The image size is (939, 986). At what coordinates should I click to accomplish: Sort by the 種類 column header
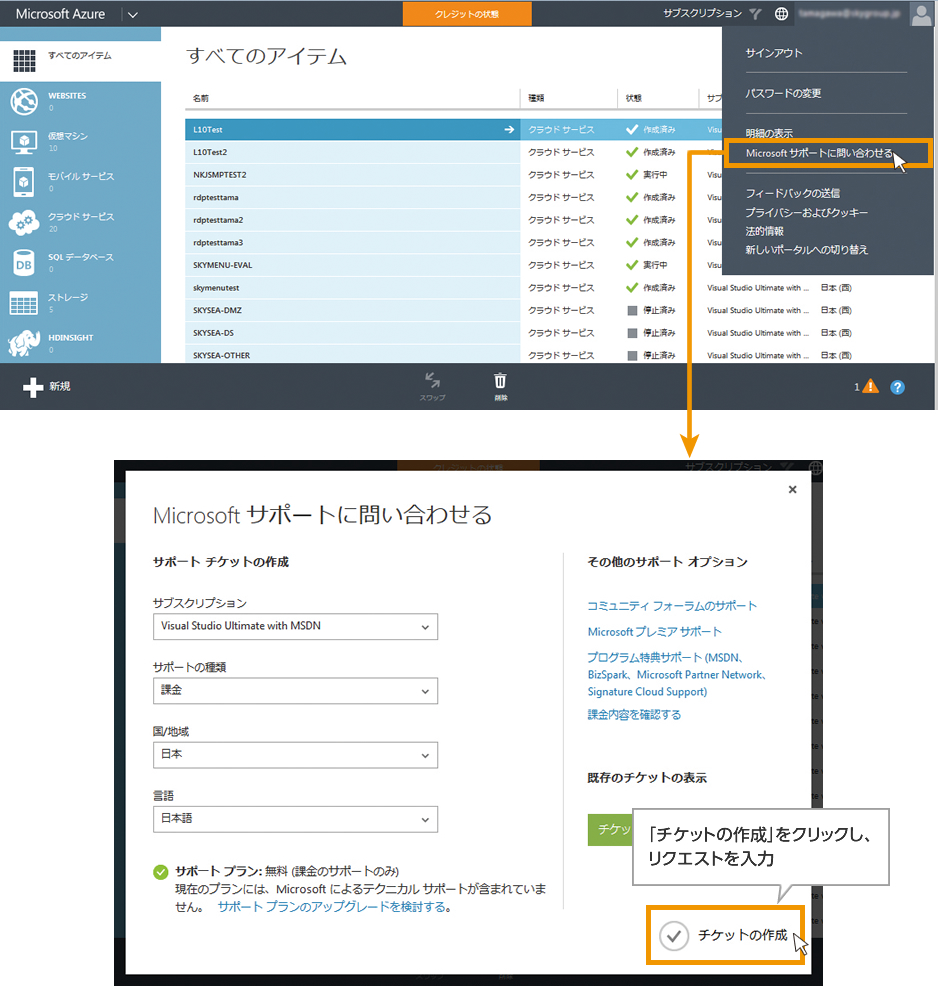(x=536, y=98)
